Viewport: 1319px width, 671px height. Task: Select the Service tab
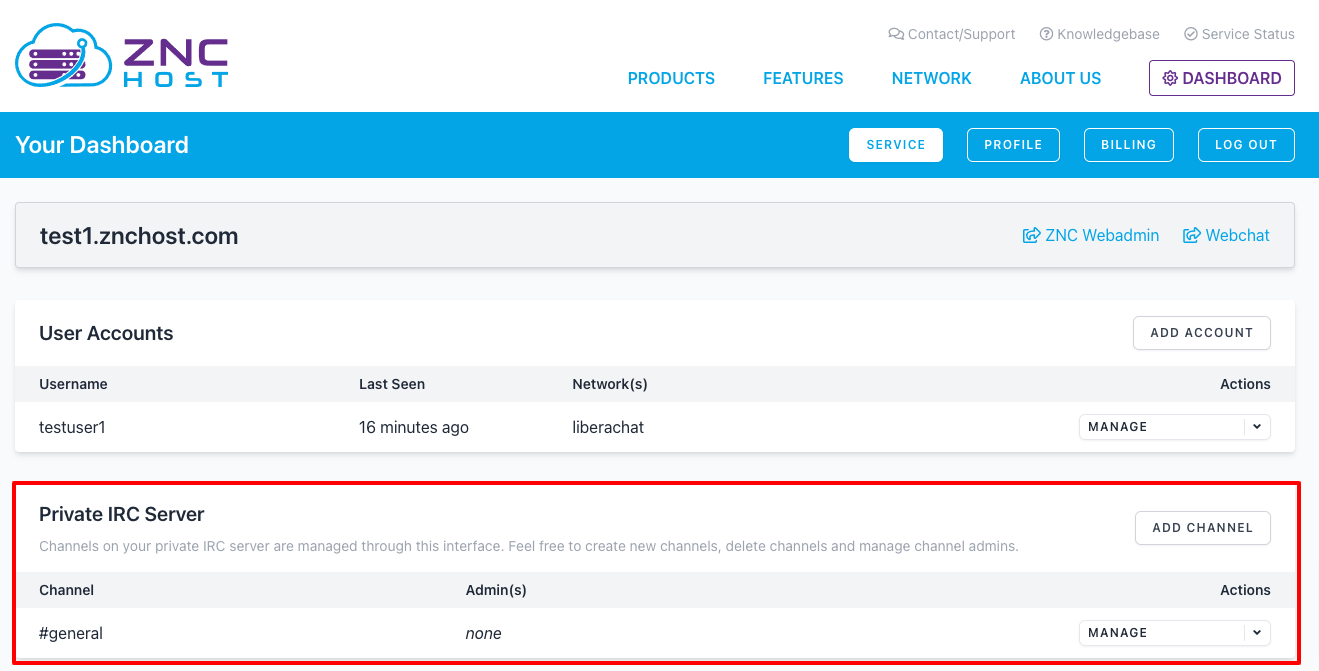point(896,145)
